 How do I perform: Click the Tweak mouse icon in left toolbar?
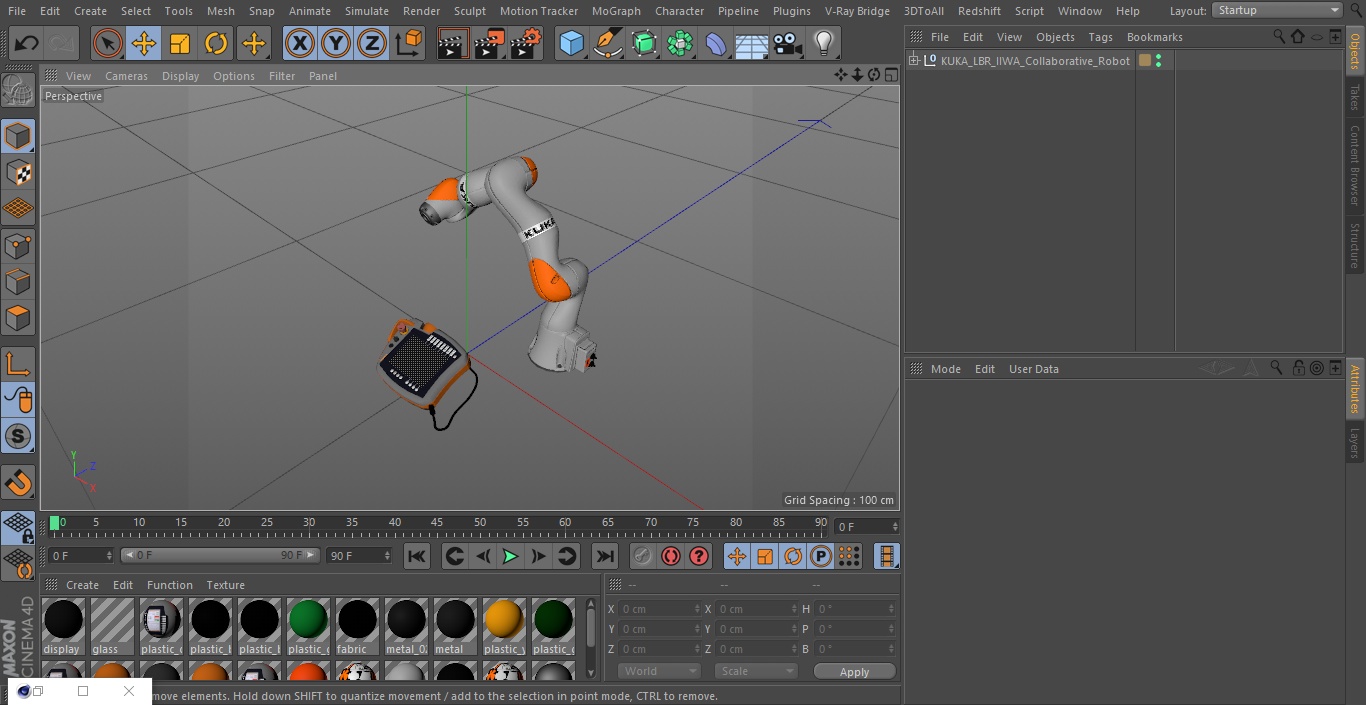[x=18, y=400]
